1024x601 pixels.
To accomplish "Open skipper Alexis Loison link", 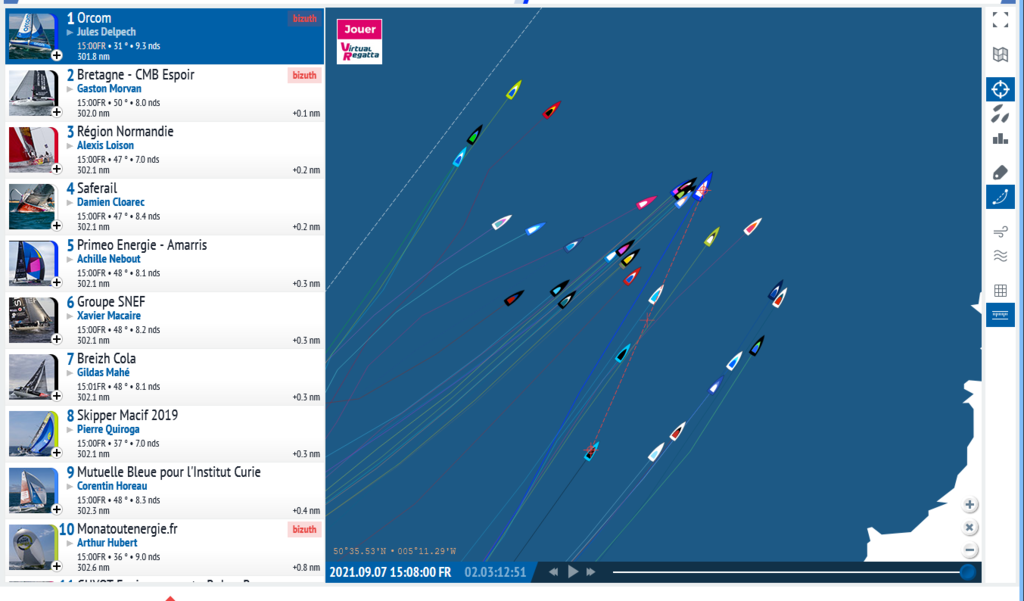I will [x=106, y=146].
